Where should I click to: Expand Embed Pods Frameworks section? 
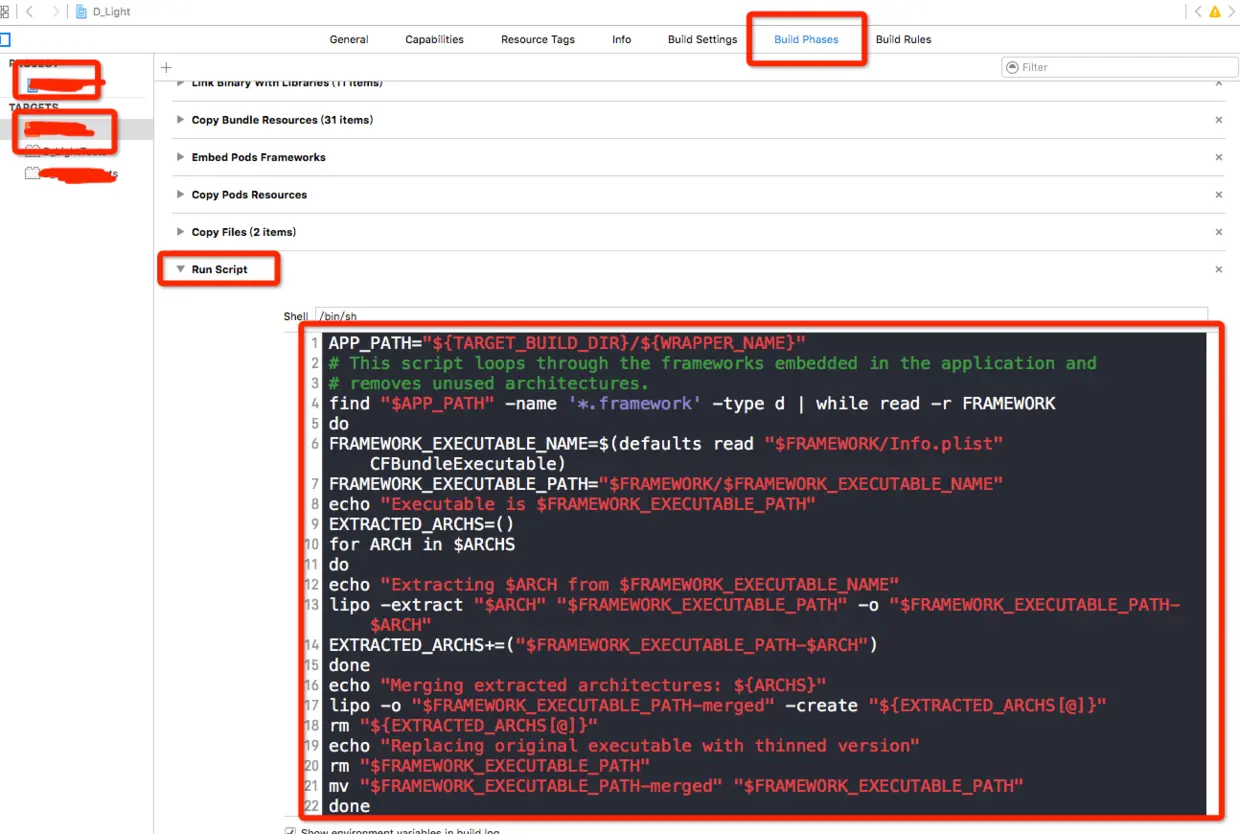coord(181,157)
